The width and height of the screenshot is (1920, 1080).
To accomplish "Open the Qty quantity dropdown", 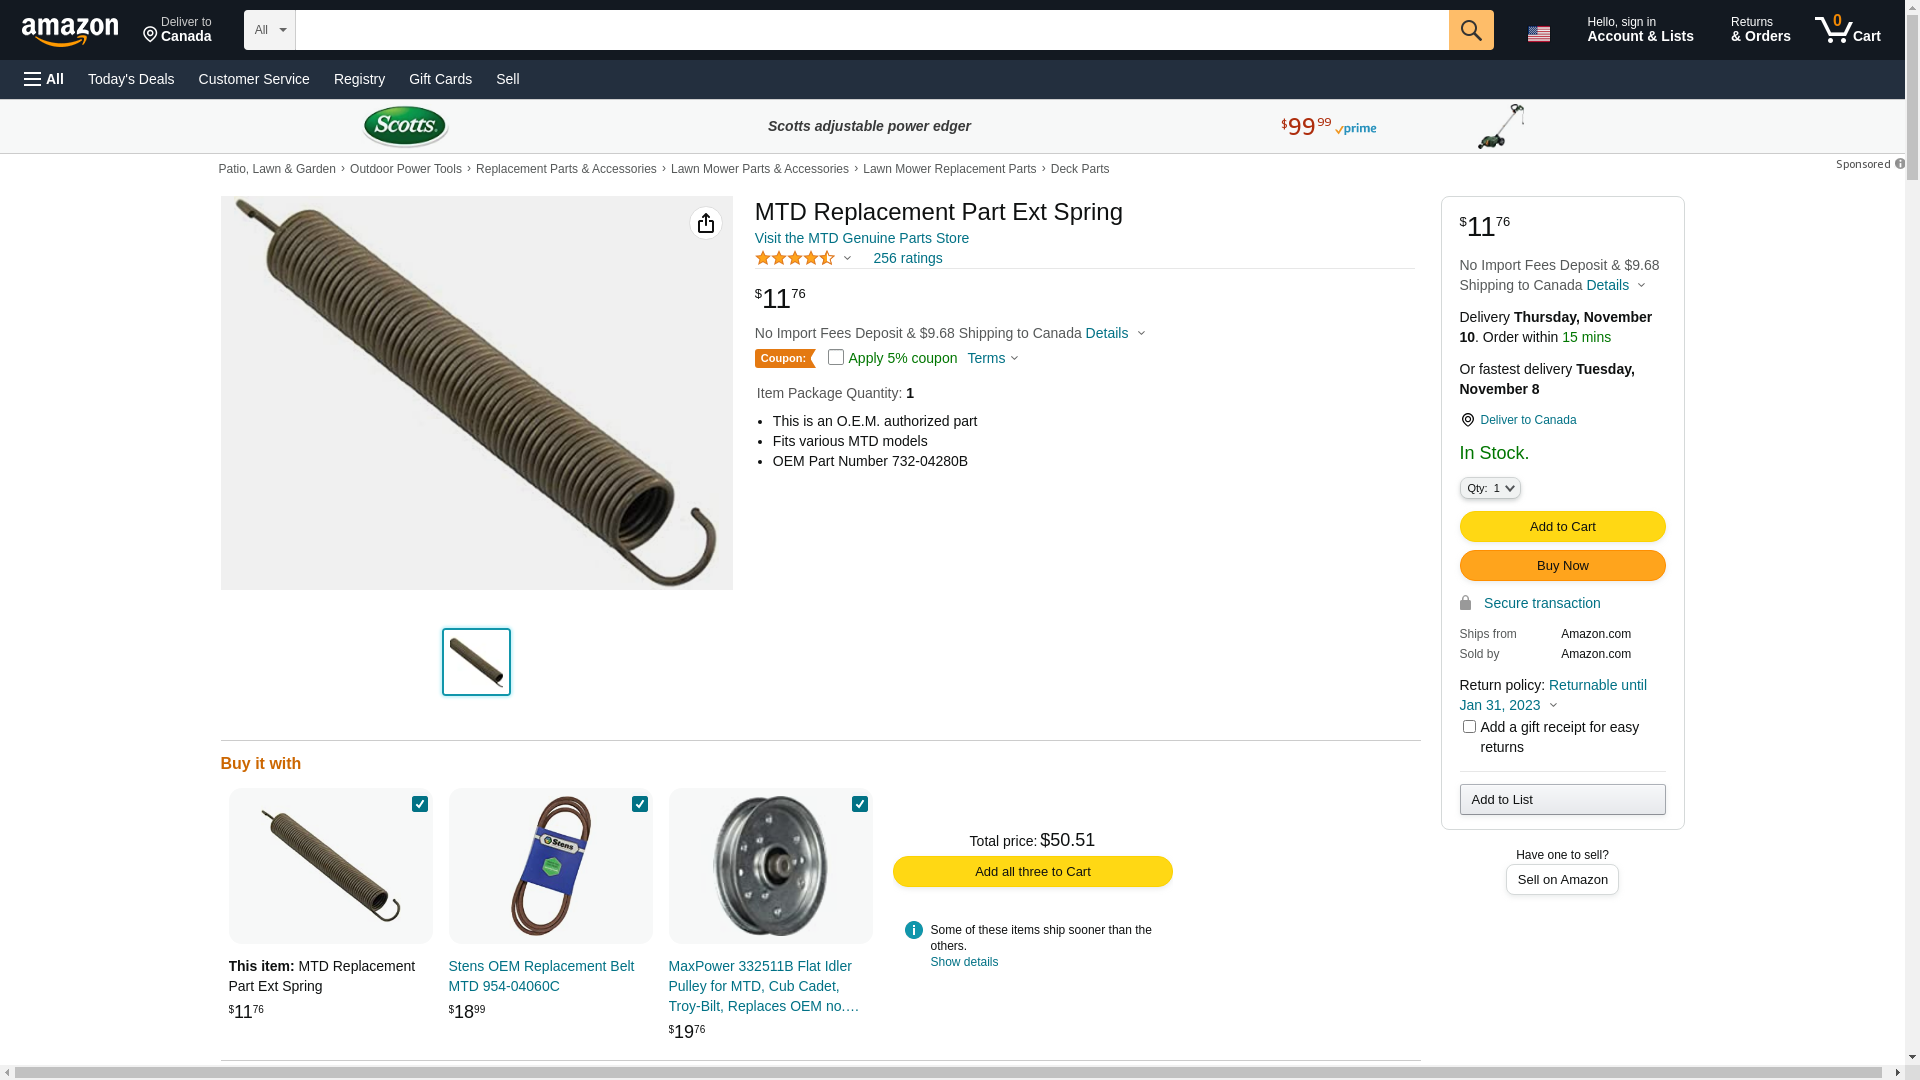I will click(1489, 488).
